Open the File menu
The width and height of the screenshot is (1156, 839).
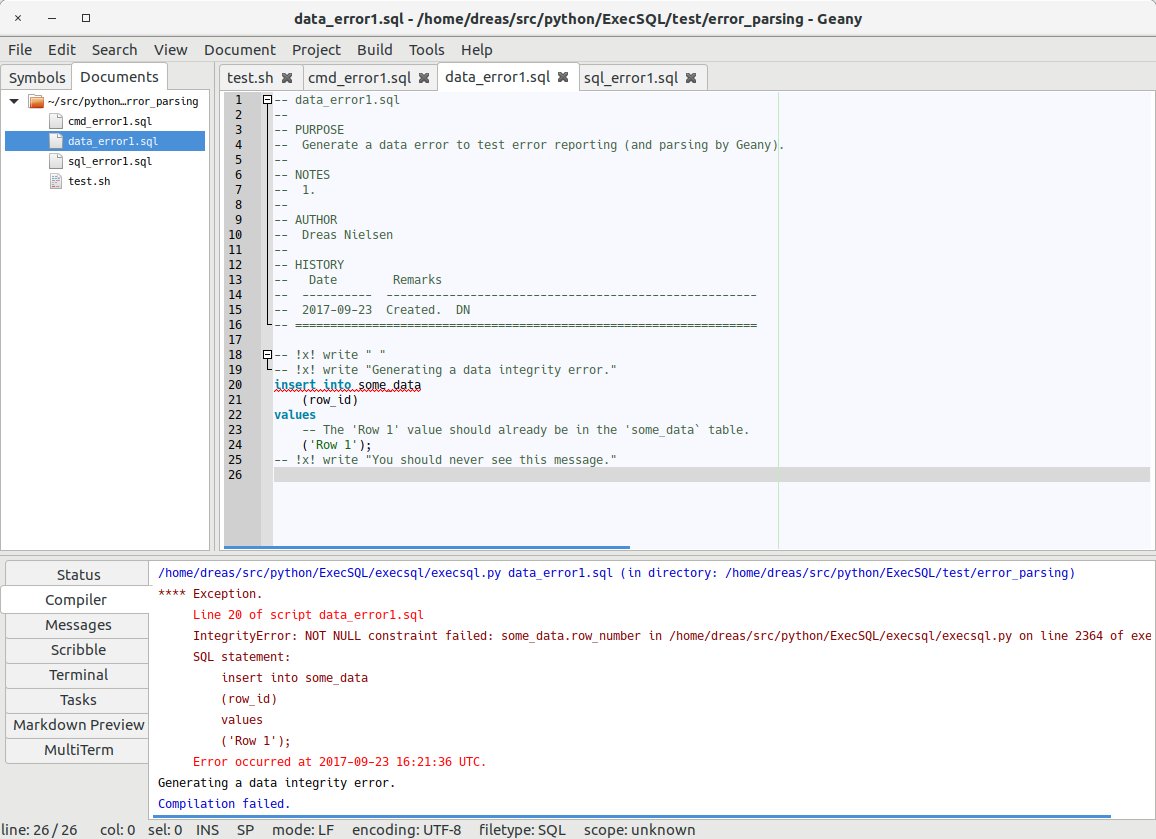coord(20,49)
